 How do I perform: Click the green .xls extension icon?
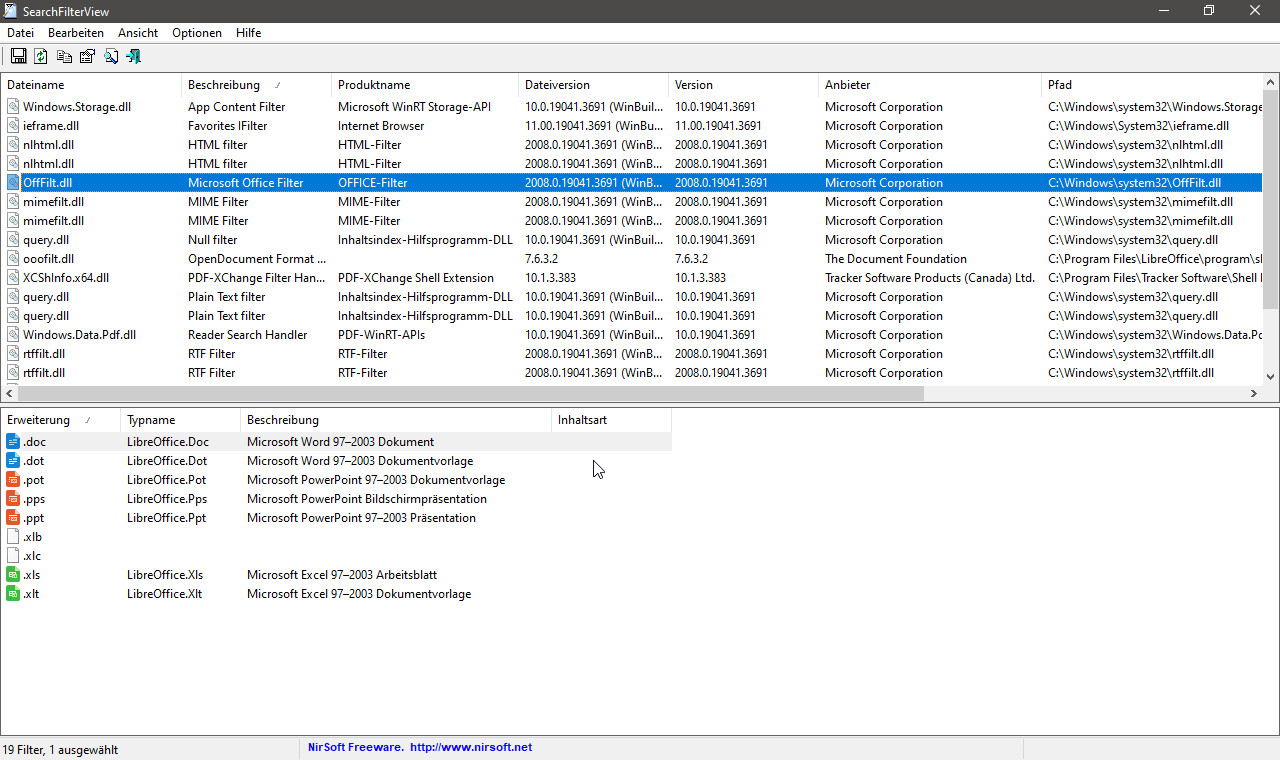(13, 574)
